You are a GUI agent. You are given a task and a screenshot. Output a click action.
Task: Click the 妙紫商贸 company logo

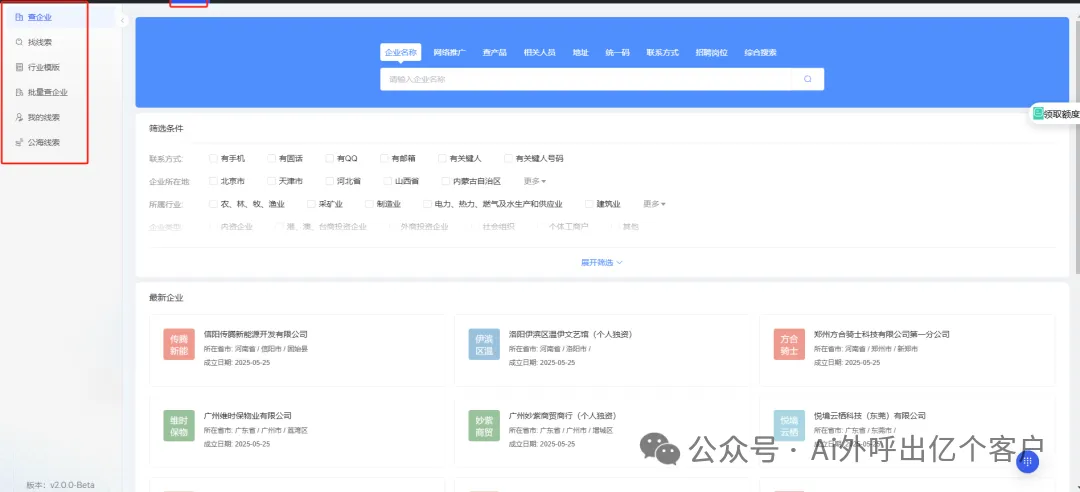click(x=484, y=426)
